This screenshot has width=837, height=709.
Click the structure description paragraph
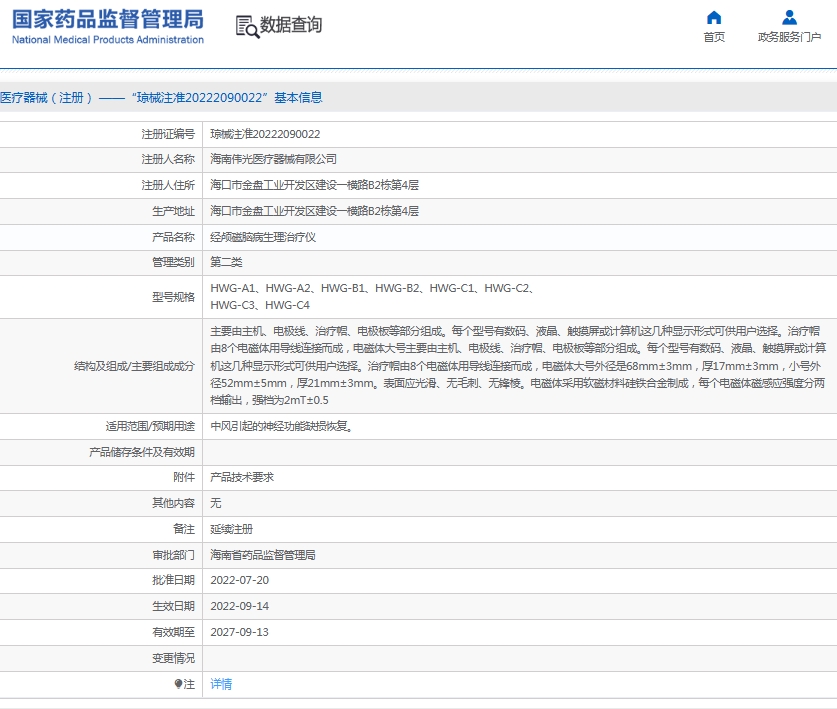(518, 366)
